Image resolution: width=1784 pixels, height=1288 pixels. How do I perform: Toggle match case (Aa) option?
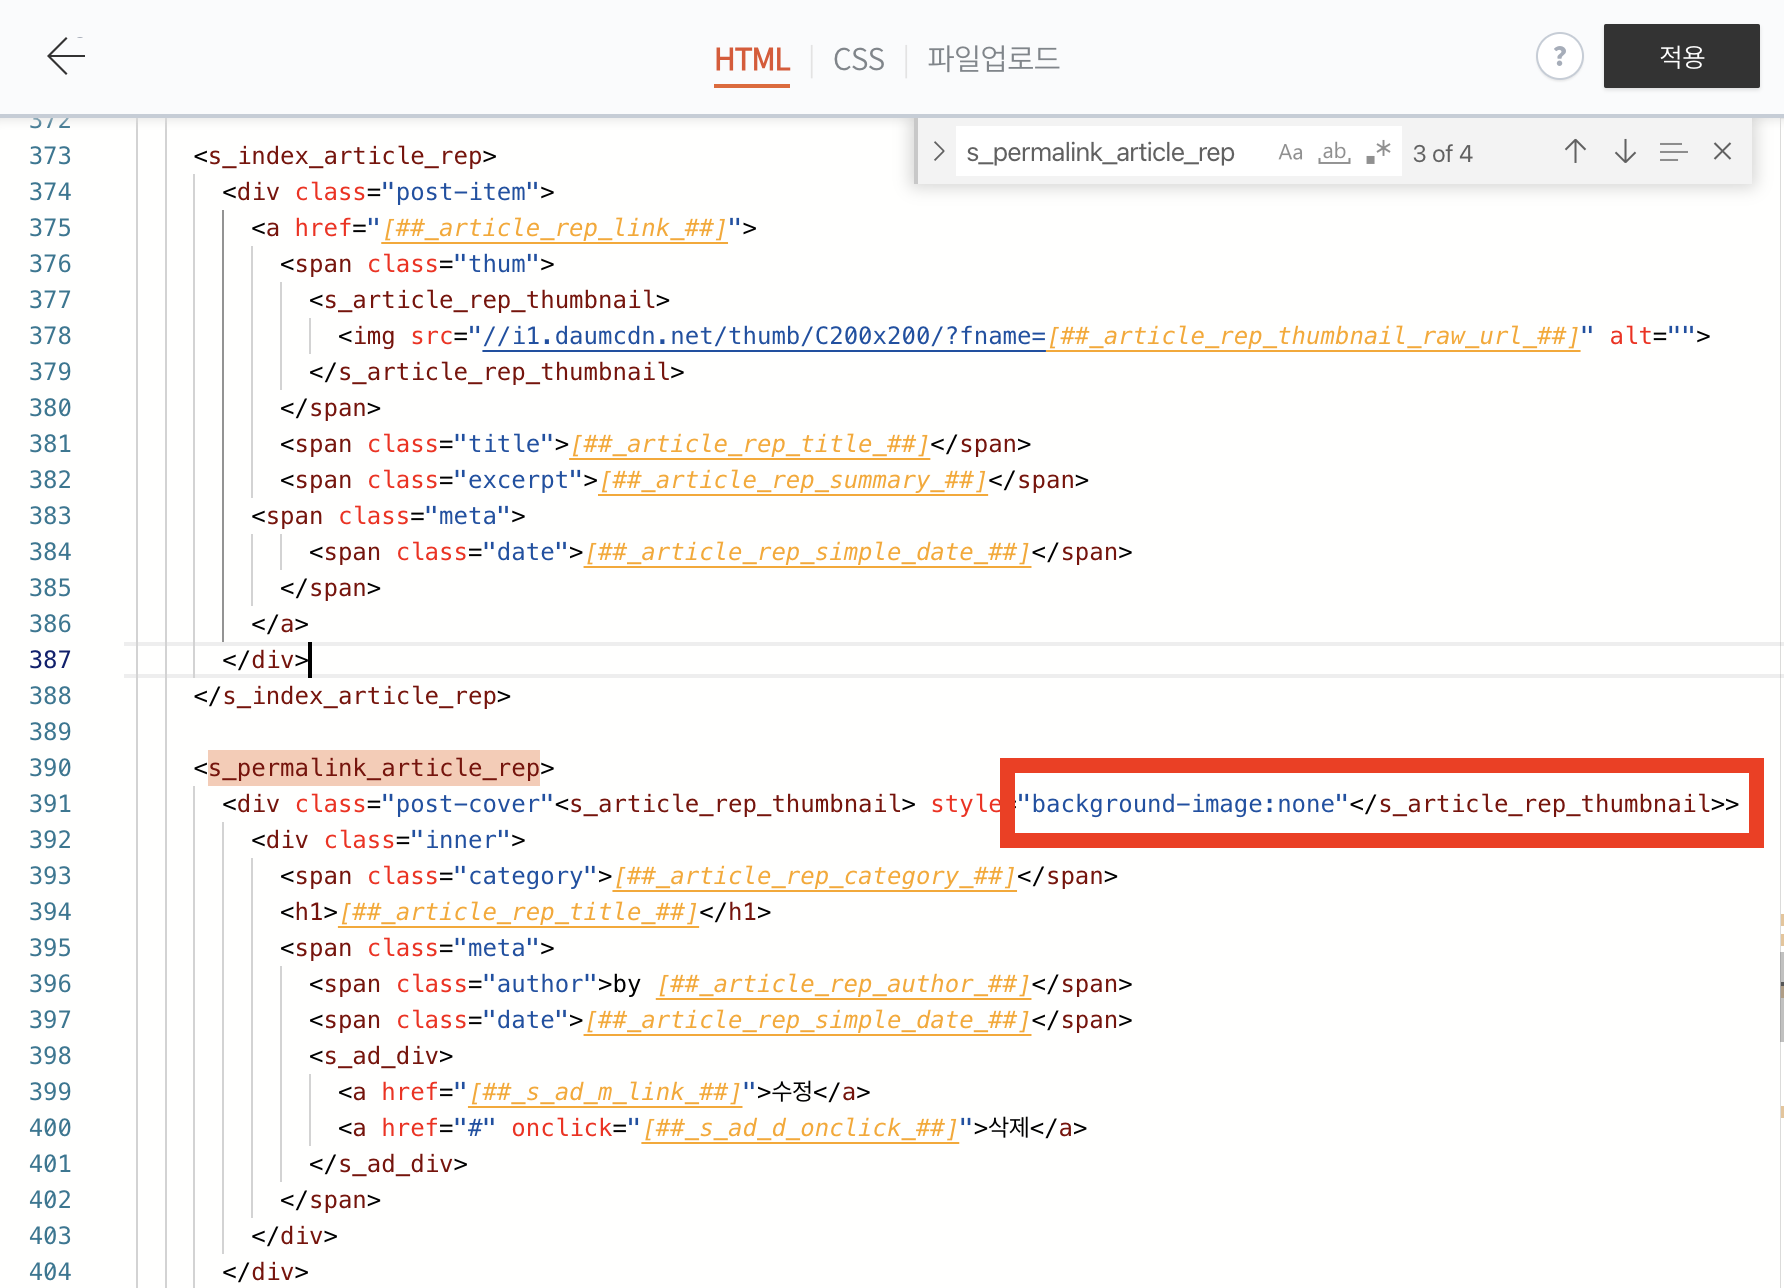1290,152
